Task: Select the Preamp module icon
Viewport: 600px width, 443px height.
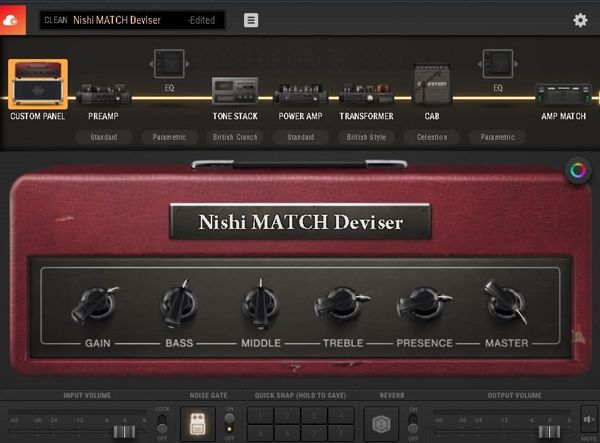Action: pyautogui.click(x=104, y=93)
